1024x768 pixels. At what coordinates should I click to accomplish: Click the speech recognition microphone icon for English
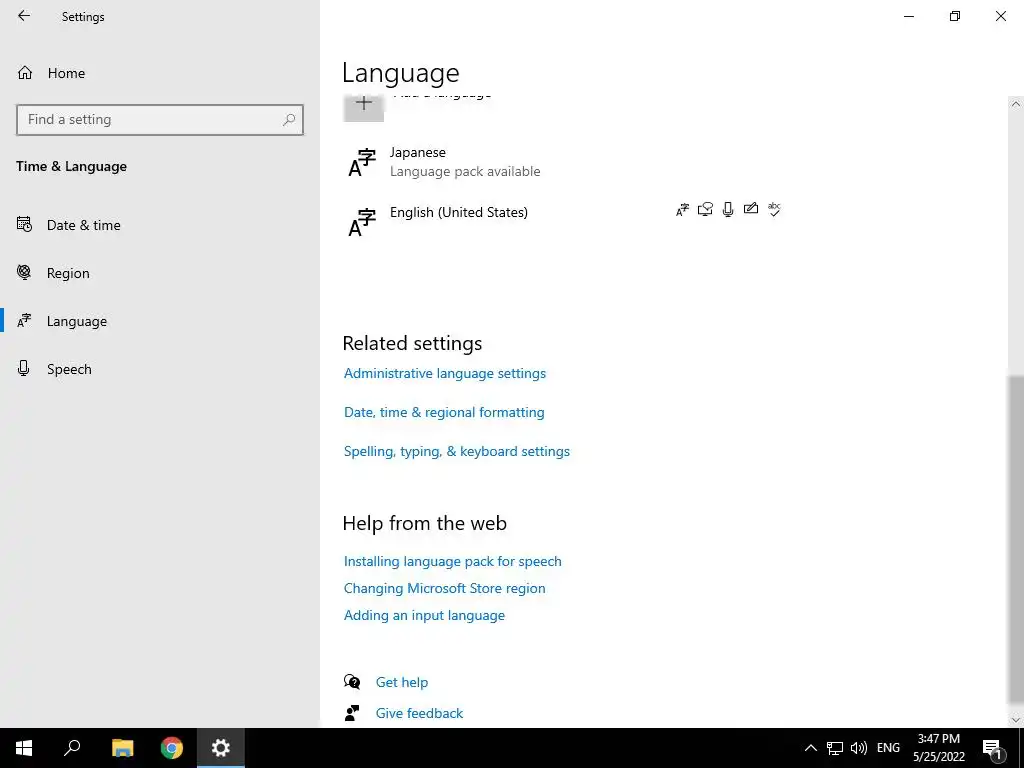coord(728,209)
